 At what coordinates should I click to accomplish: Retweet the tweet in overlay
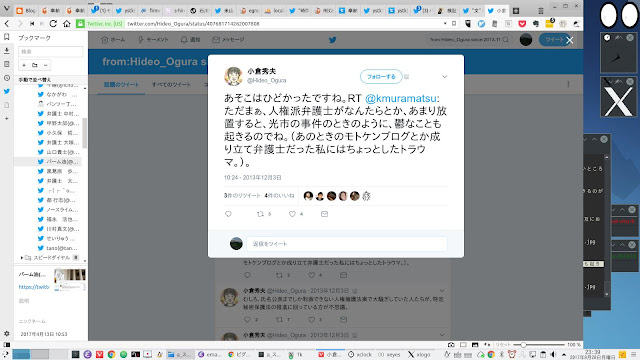pyautogui.click(x=260, y=214)
